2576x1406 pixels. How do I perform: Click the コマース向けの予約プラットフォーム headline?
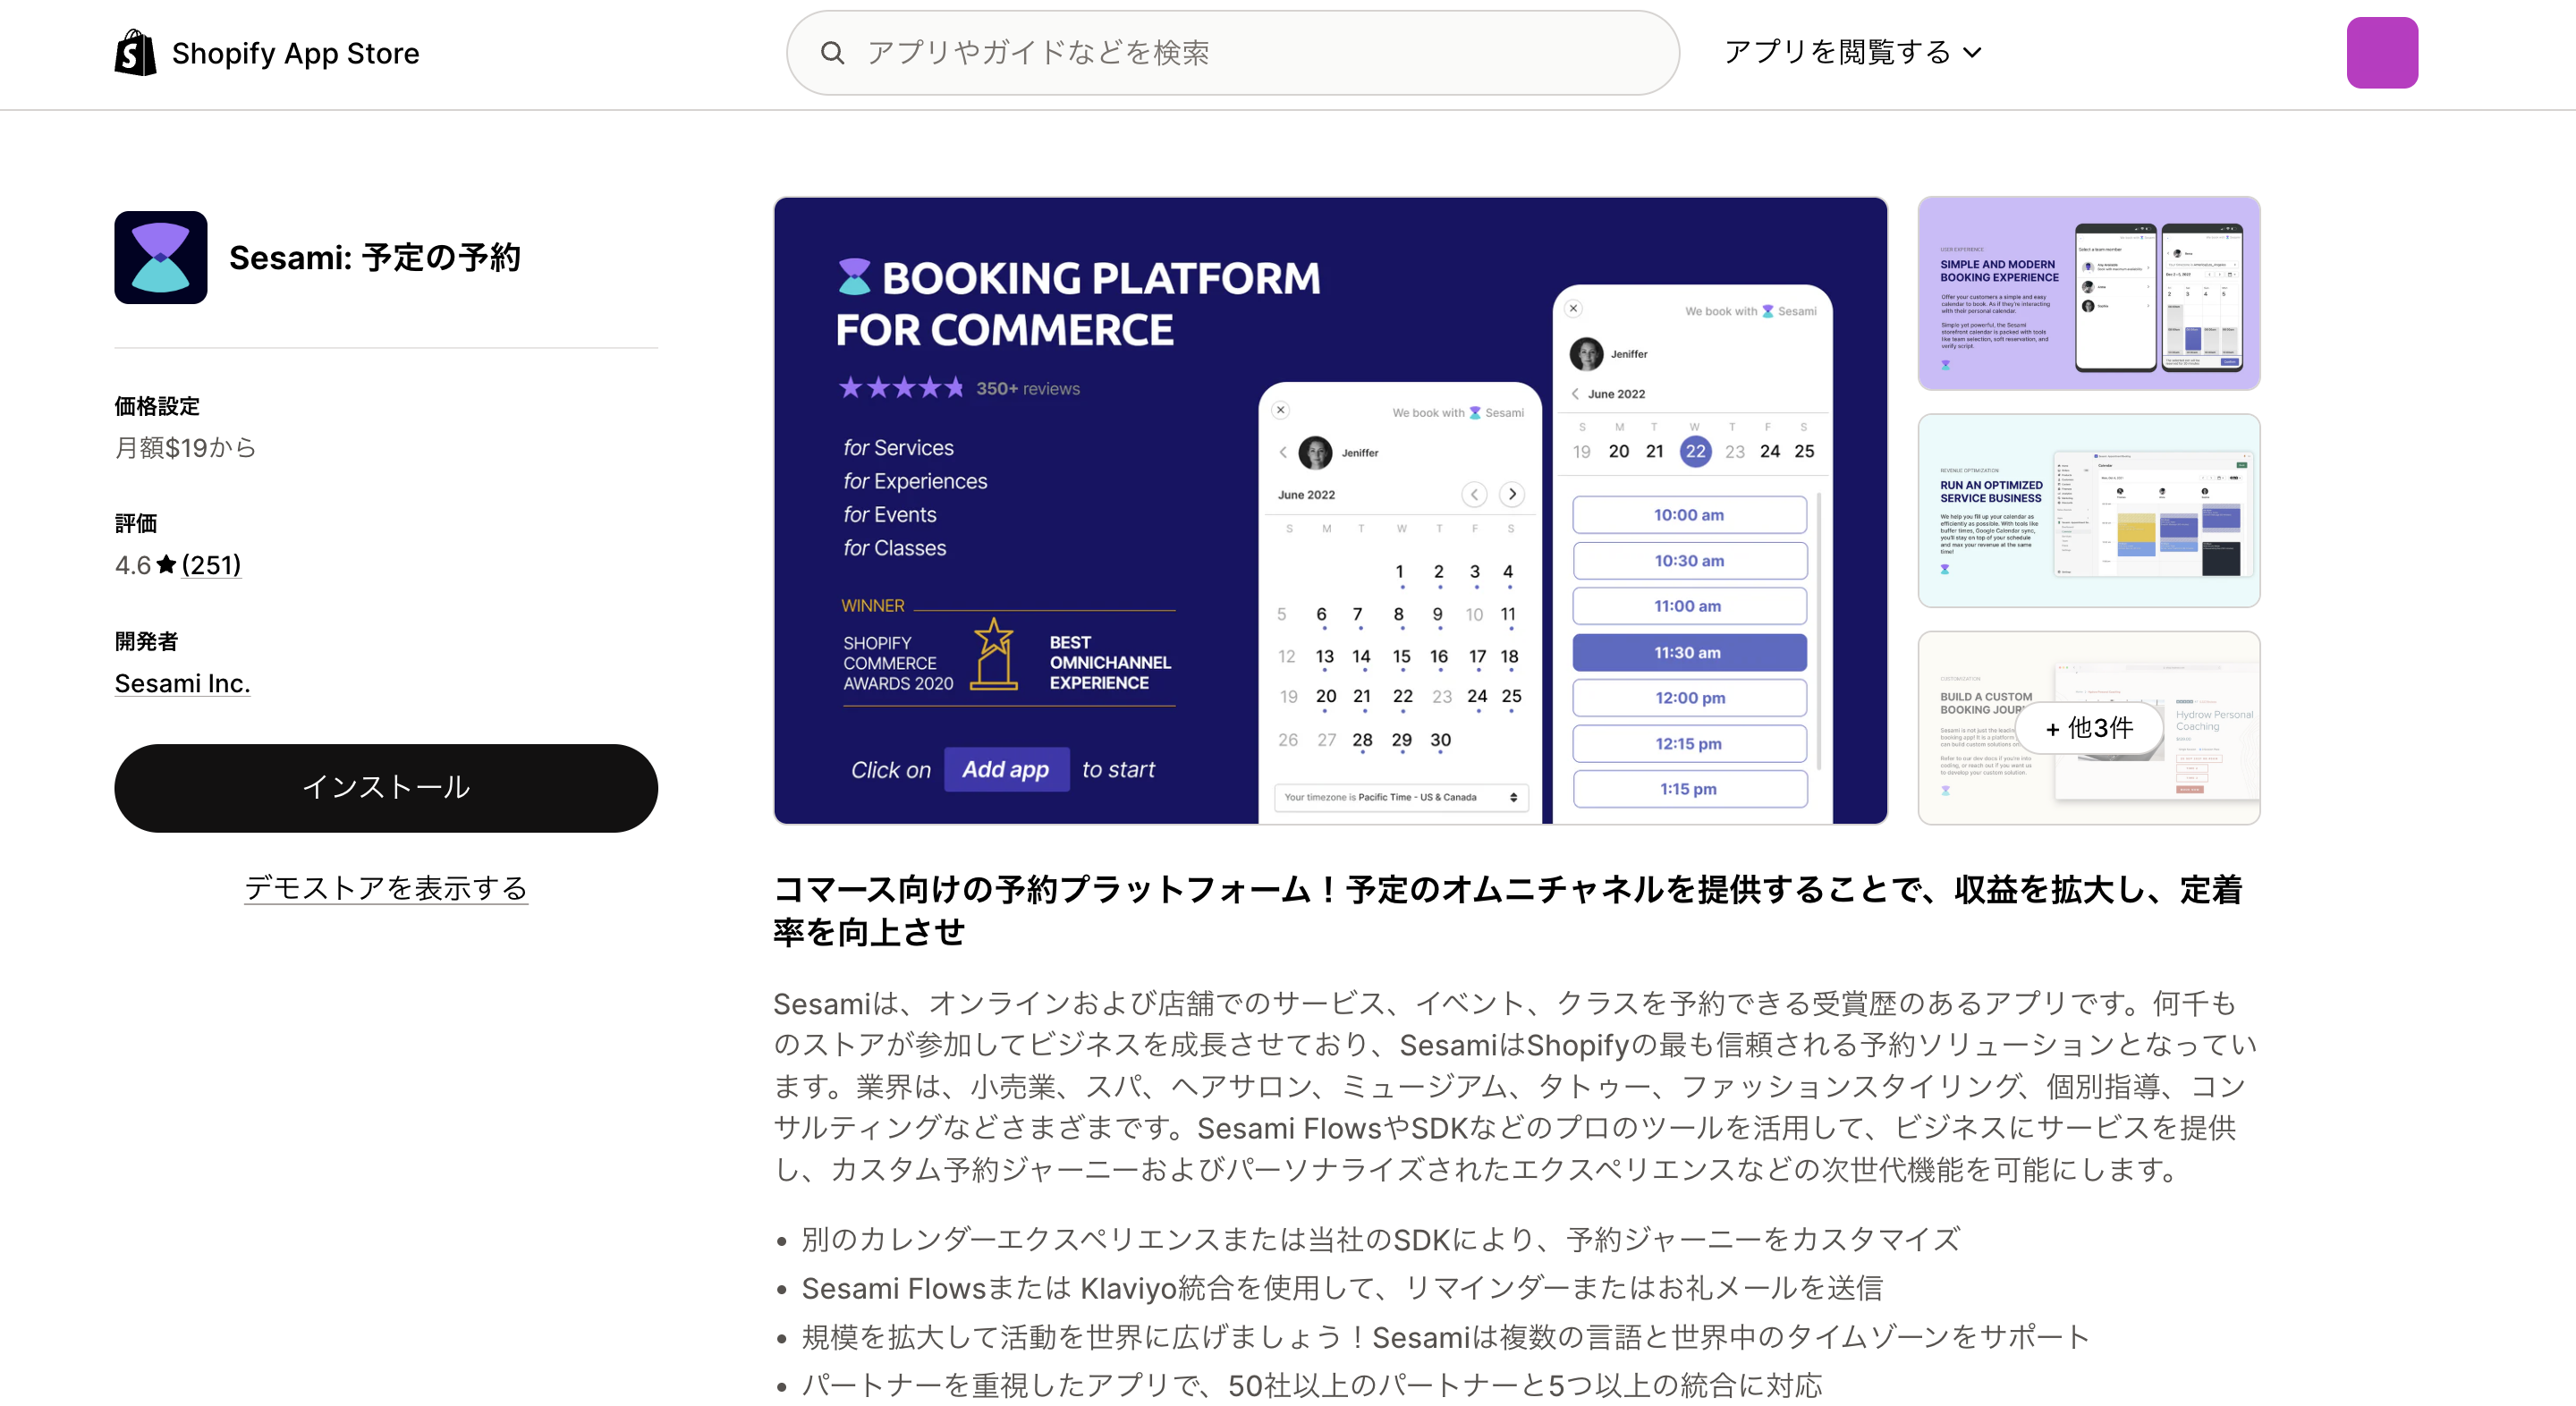pos(1508,910)
